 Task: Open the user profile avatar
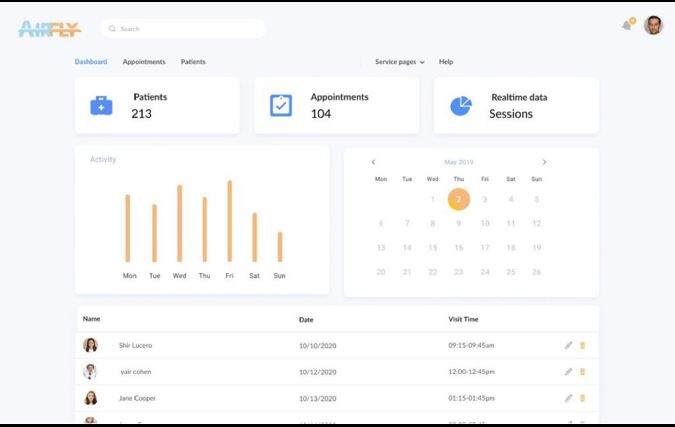tap(653, 25)
